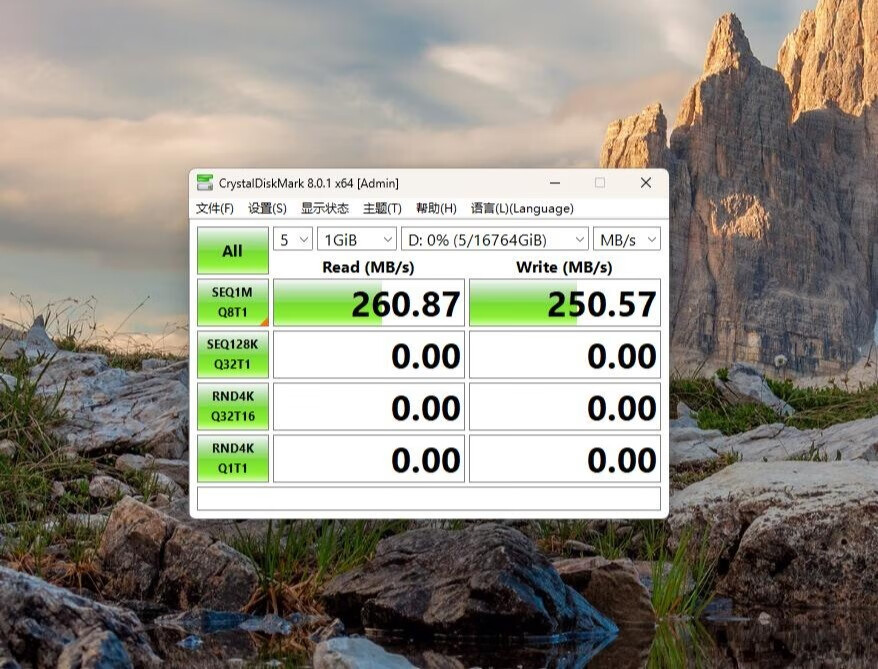Click the SEQ128K Q32T1 read value 0.00

369,354
